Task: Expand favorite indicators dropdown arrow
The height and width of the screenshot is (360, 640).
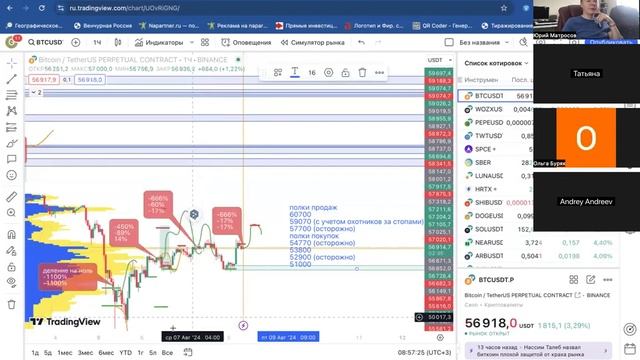Action: click(191, 42)
